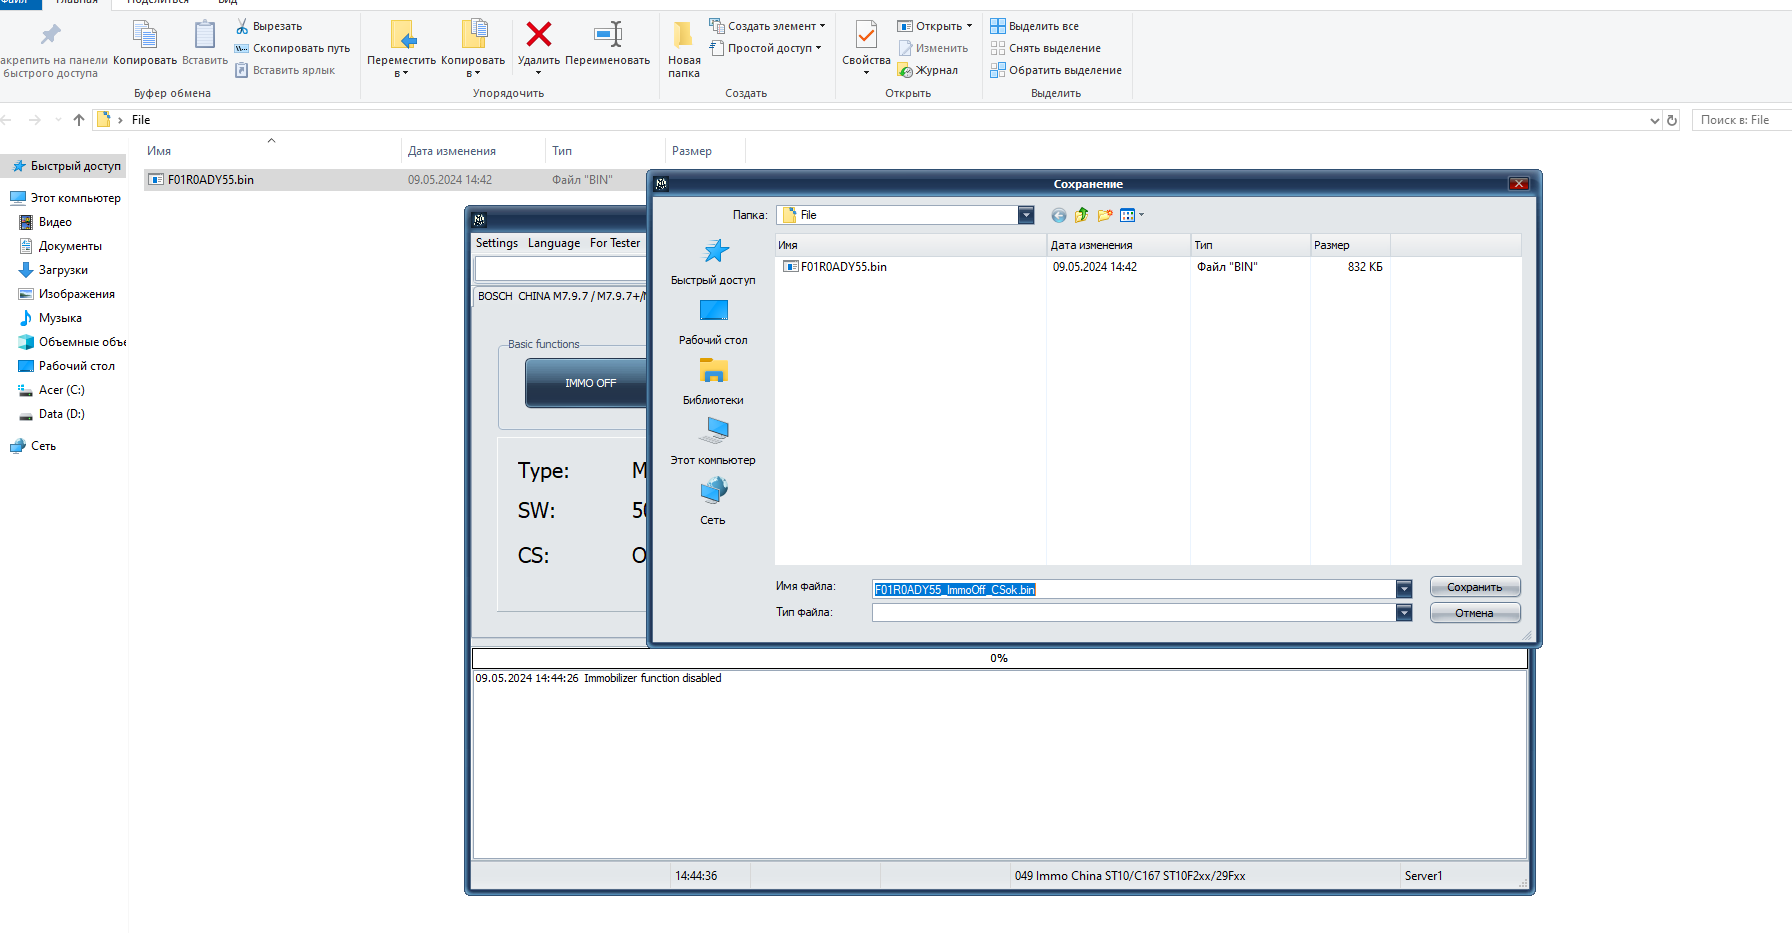This screenshot has width=1792, height=933.
Task: Go up one folder level in save dialog
Action: pos(1082,215)
